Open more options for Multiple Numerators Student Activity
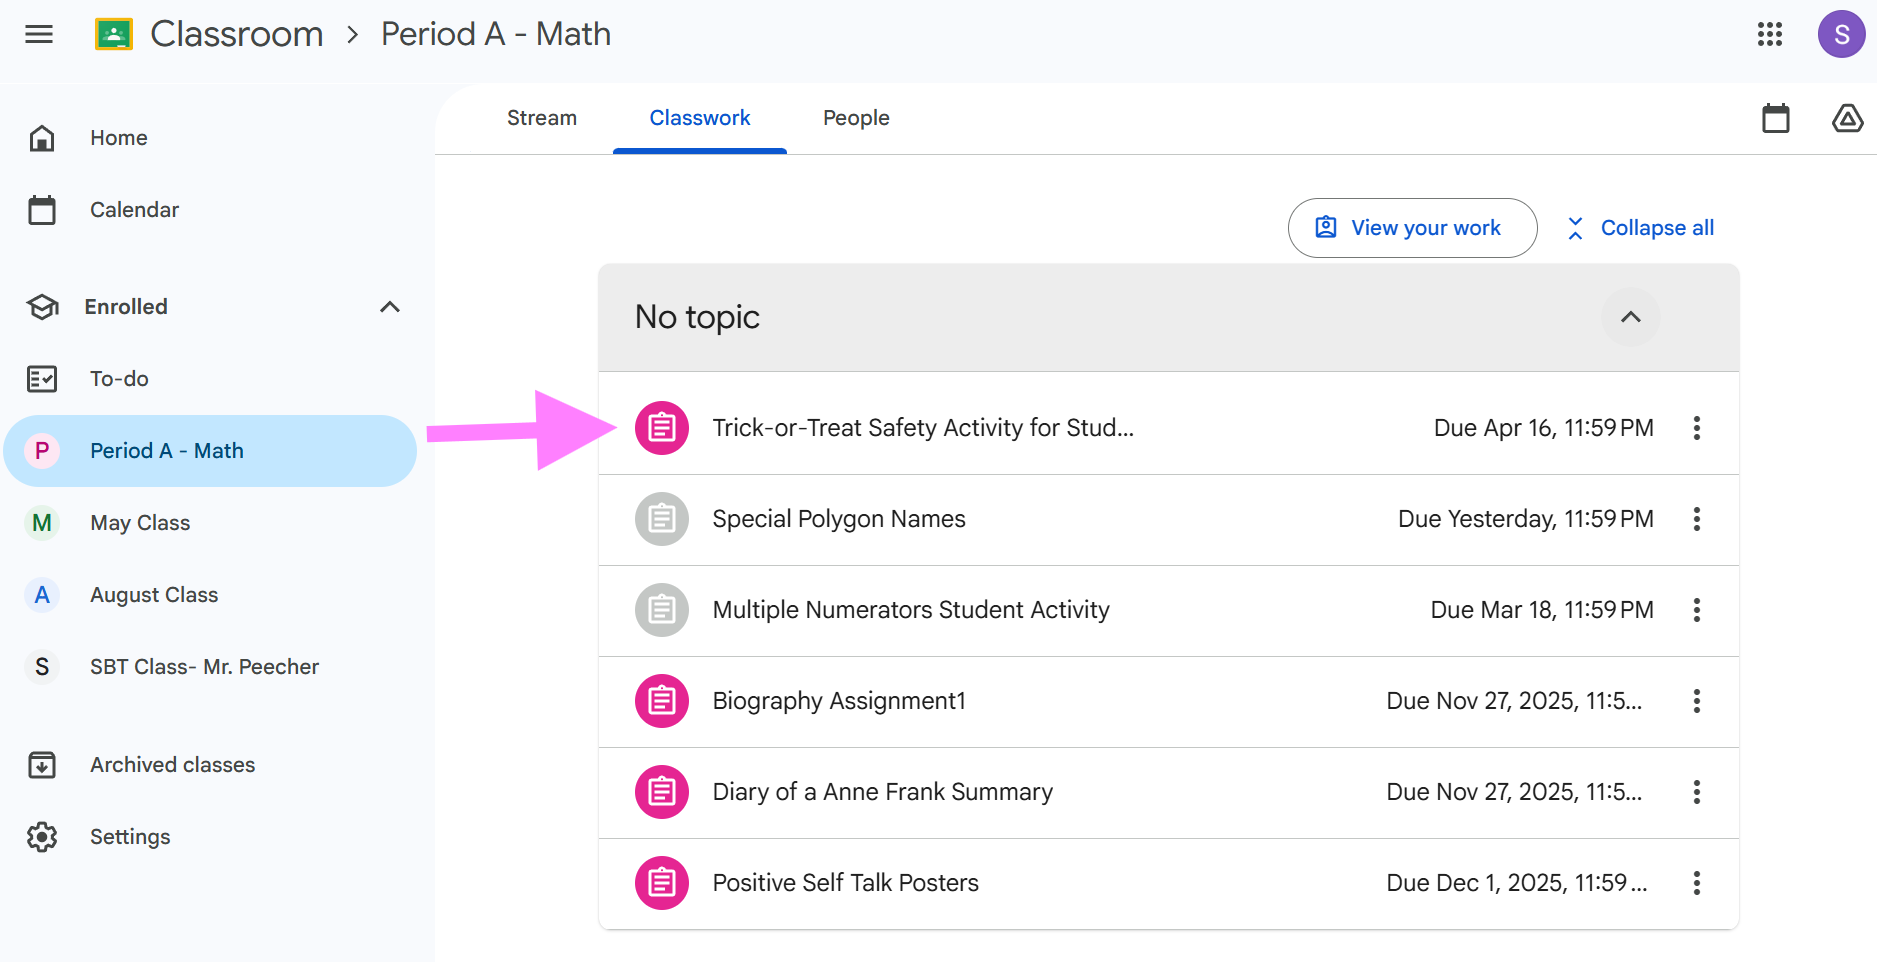The height and width of the screenshot is (962, 1877). pos(1696,610)
